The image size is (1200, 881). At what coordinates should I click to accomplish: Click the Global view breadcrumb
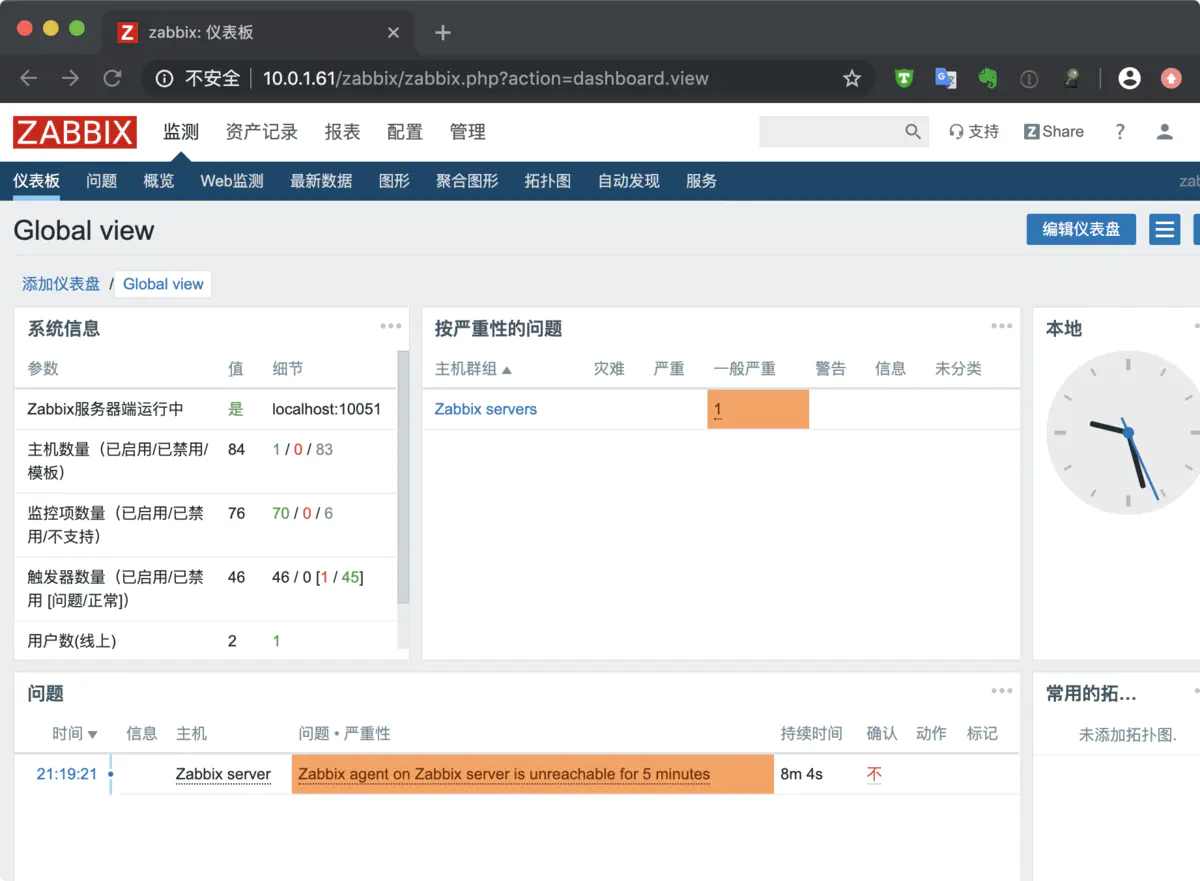point(163,284)
